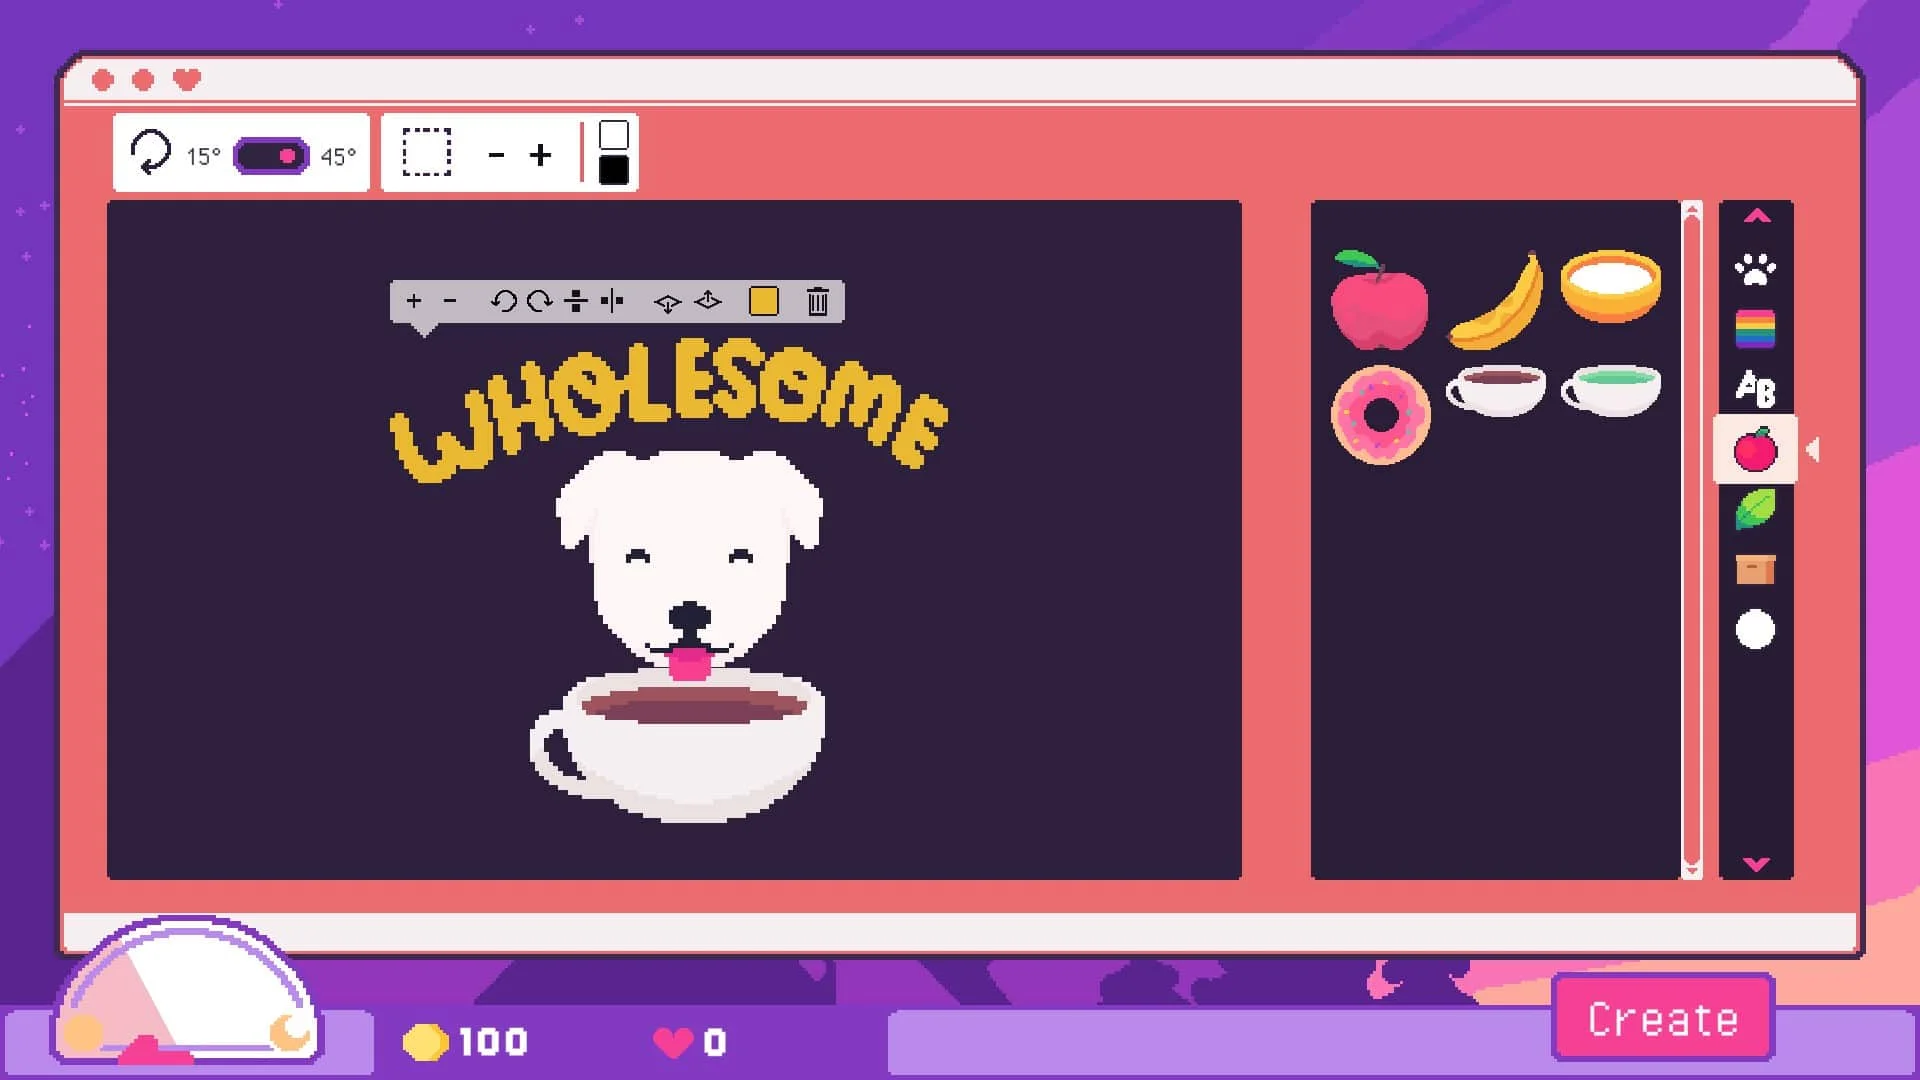Move category list down with pink arrow
Viewport: 1920px width, 1080px height.
(1757, 864)
